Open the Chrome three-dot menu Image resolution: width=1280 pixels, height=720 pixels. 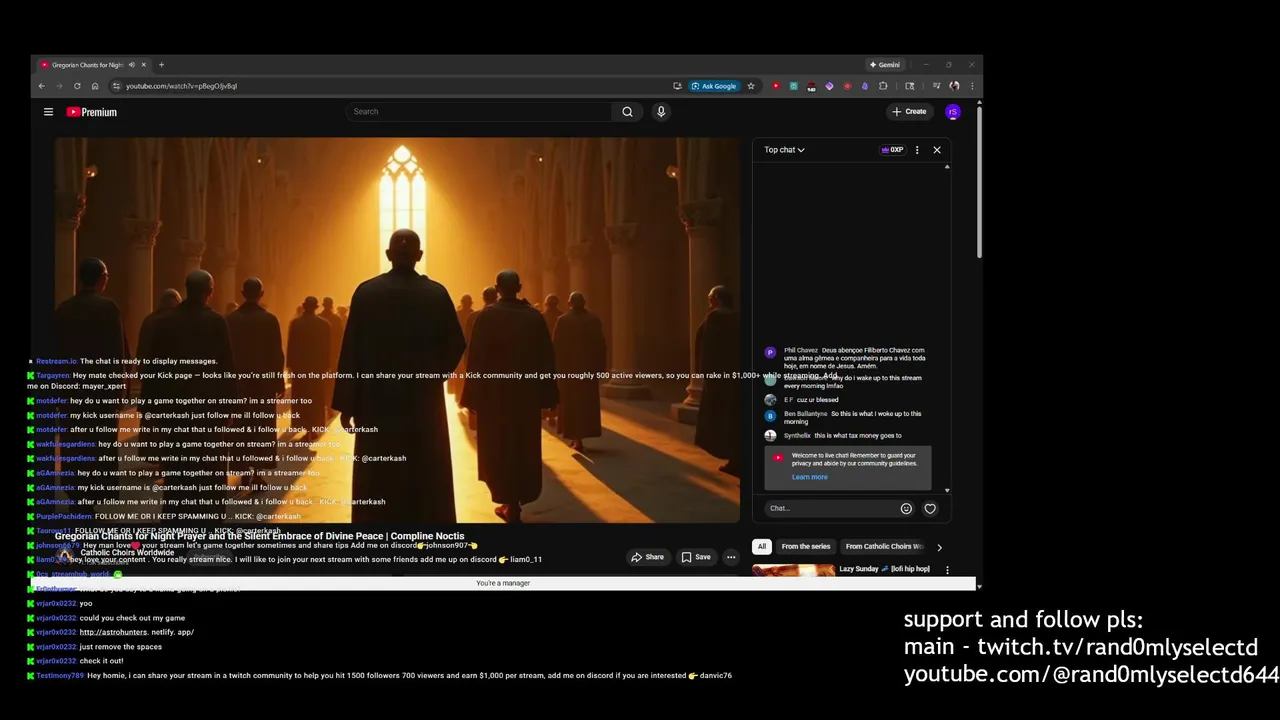click(972, 86)
